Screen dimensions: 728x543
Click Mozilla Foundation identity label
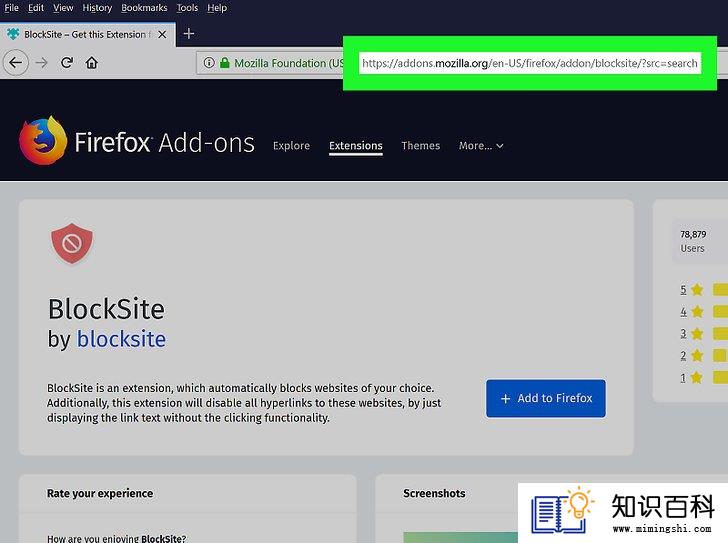pyautogui.click(x=289, y=63)
